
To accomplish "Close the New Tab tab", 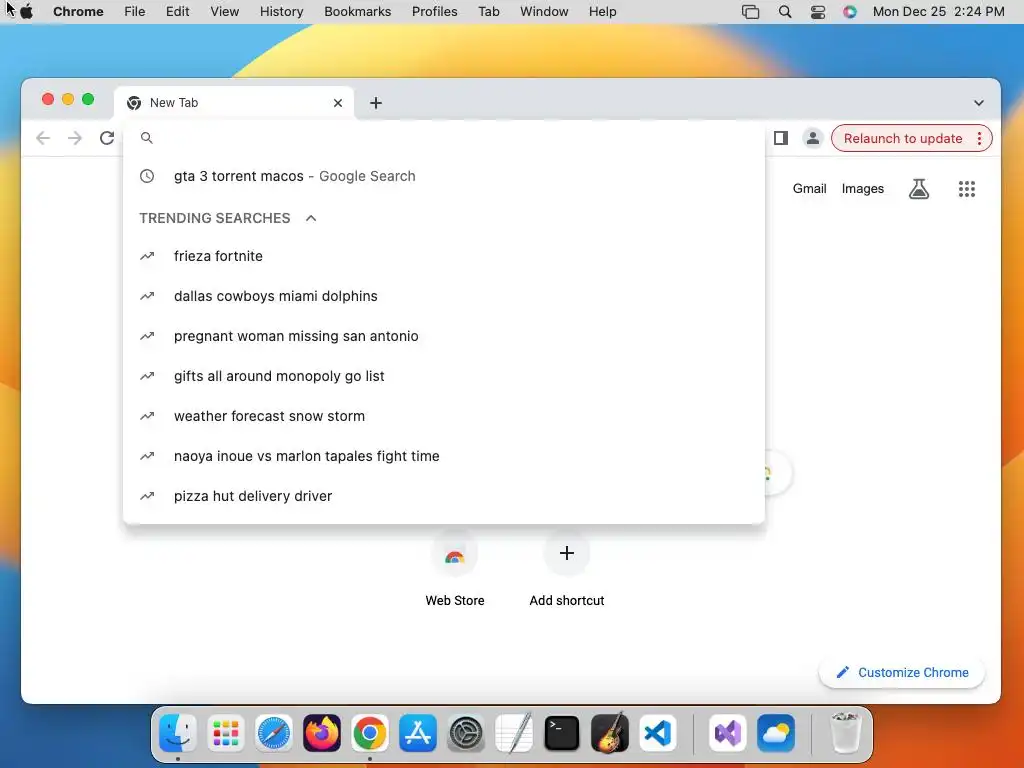I will (338, 103).
